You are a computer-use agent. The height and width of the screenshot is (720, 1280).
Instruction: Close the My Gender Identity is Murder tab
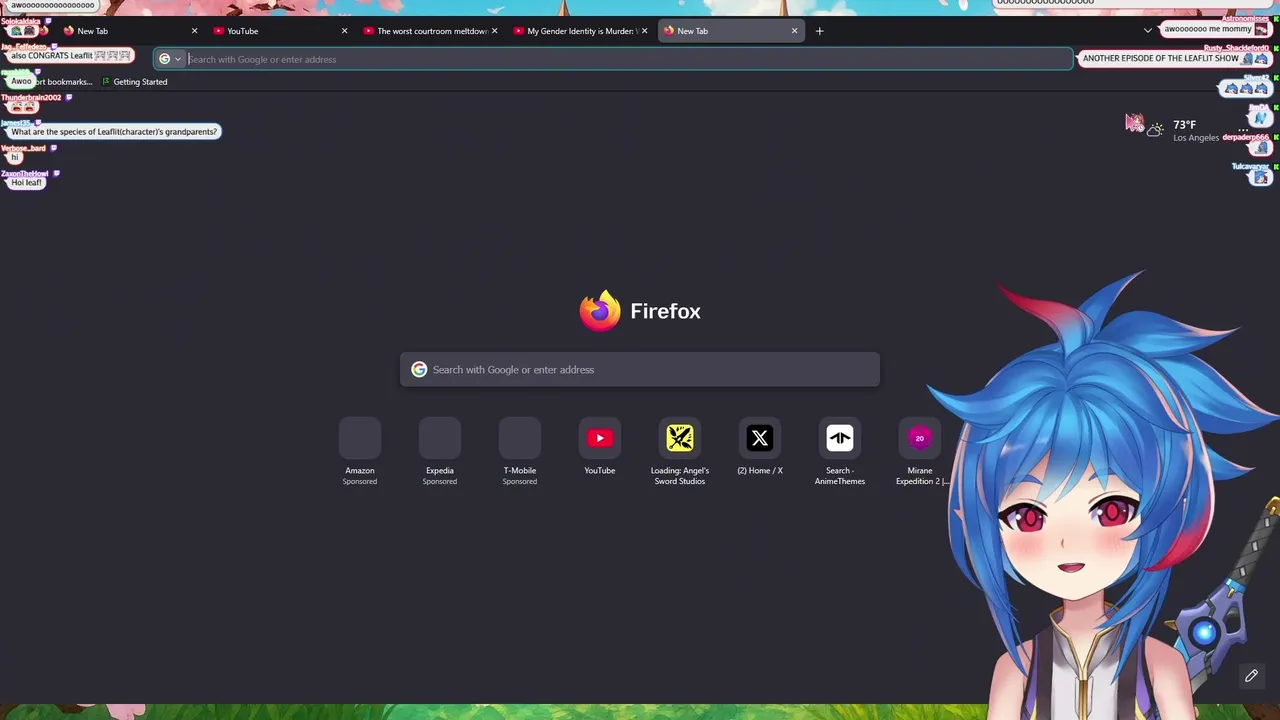tap(644, 31)
